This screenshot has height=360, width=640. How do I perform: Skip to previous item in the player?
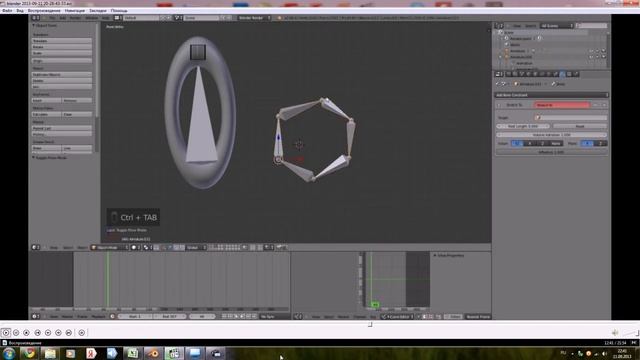38,333
